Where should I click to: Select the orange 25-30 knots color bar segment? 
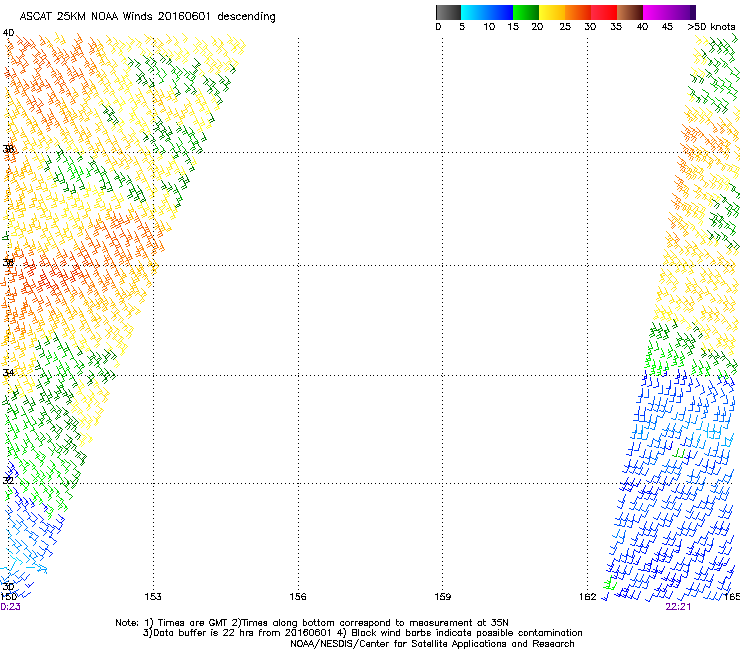578,12
